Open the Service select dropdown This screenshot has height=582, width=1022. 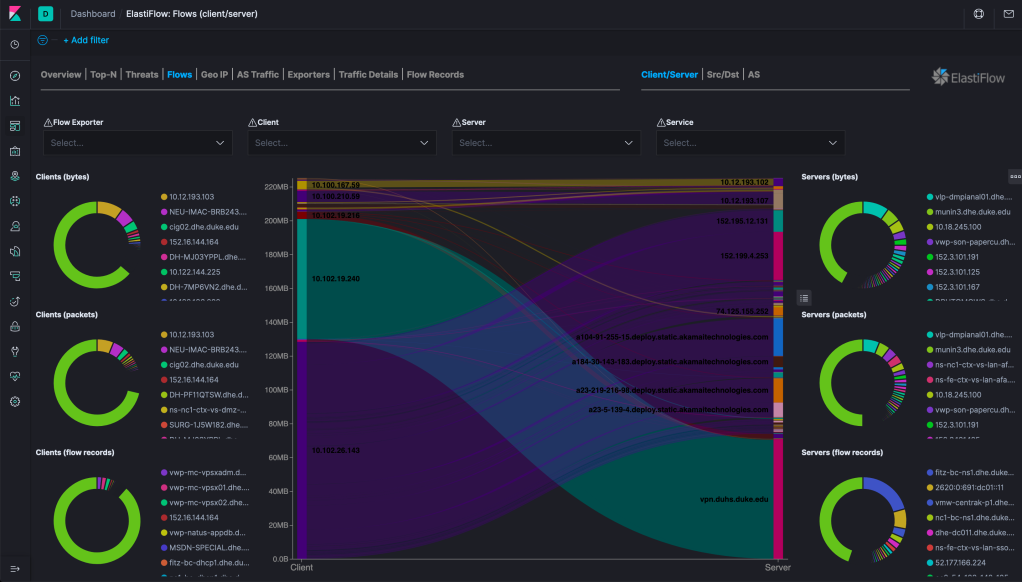(750, 143)
